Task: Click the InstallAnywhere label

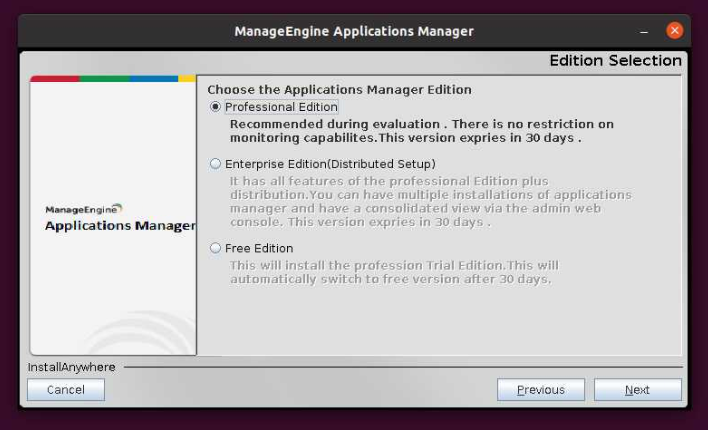Action: tap(71, 367)
